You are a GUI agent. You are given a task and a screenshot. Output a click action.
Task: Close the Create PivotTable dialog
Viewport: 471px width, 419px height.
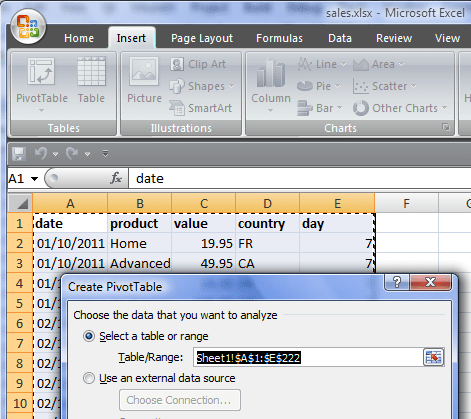430,282
